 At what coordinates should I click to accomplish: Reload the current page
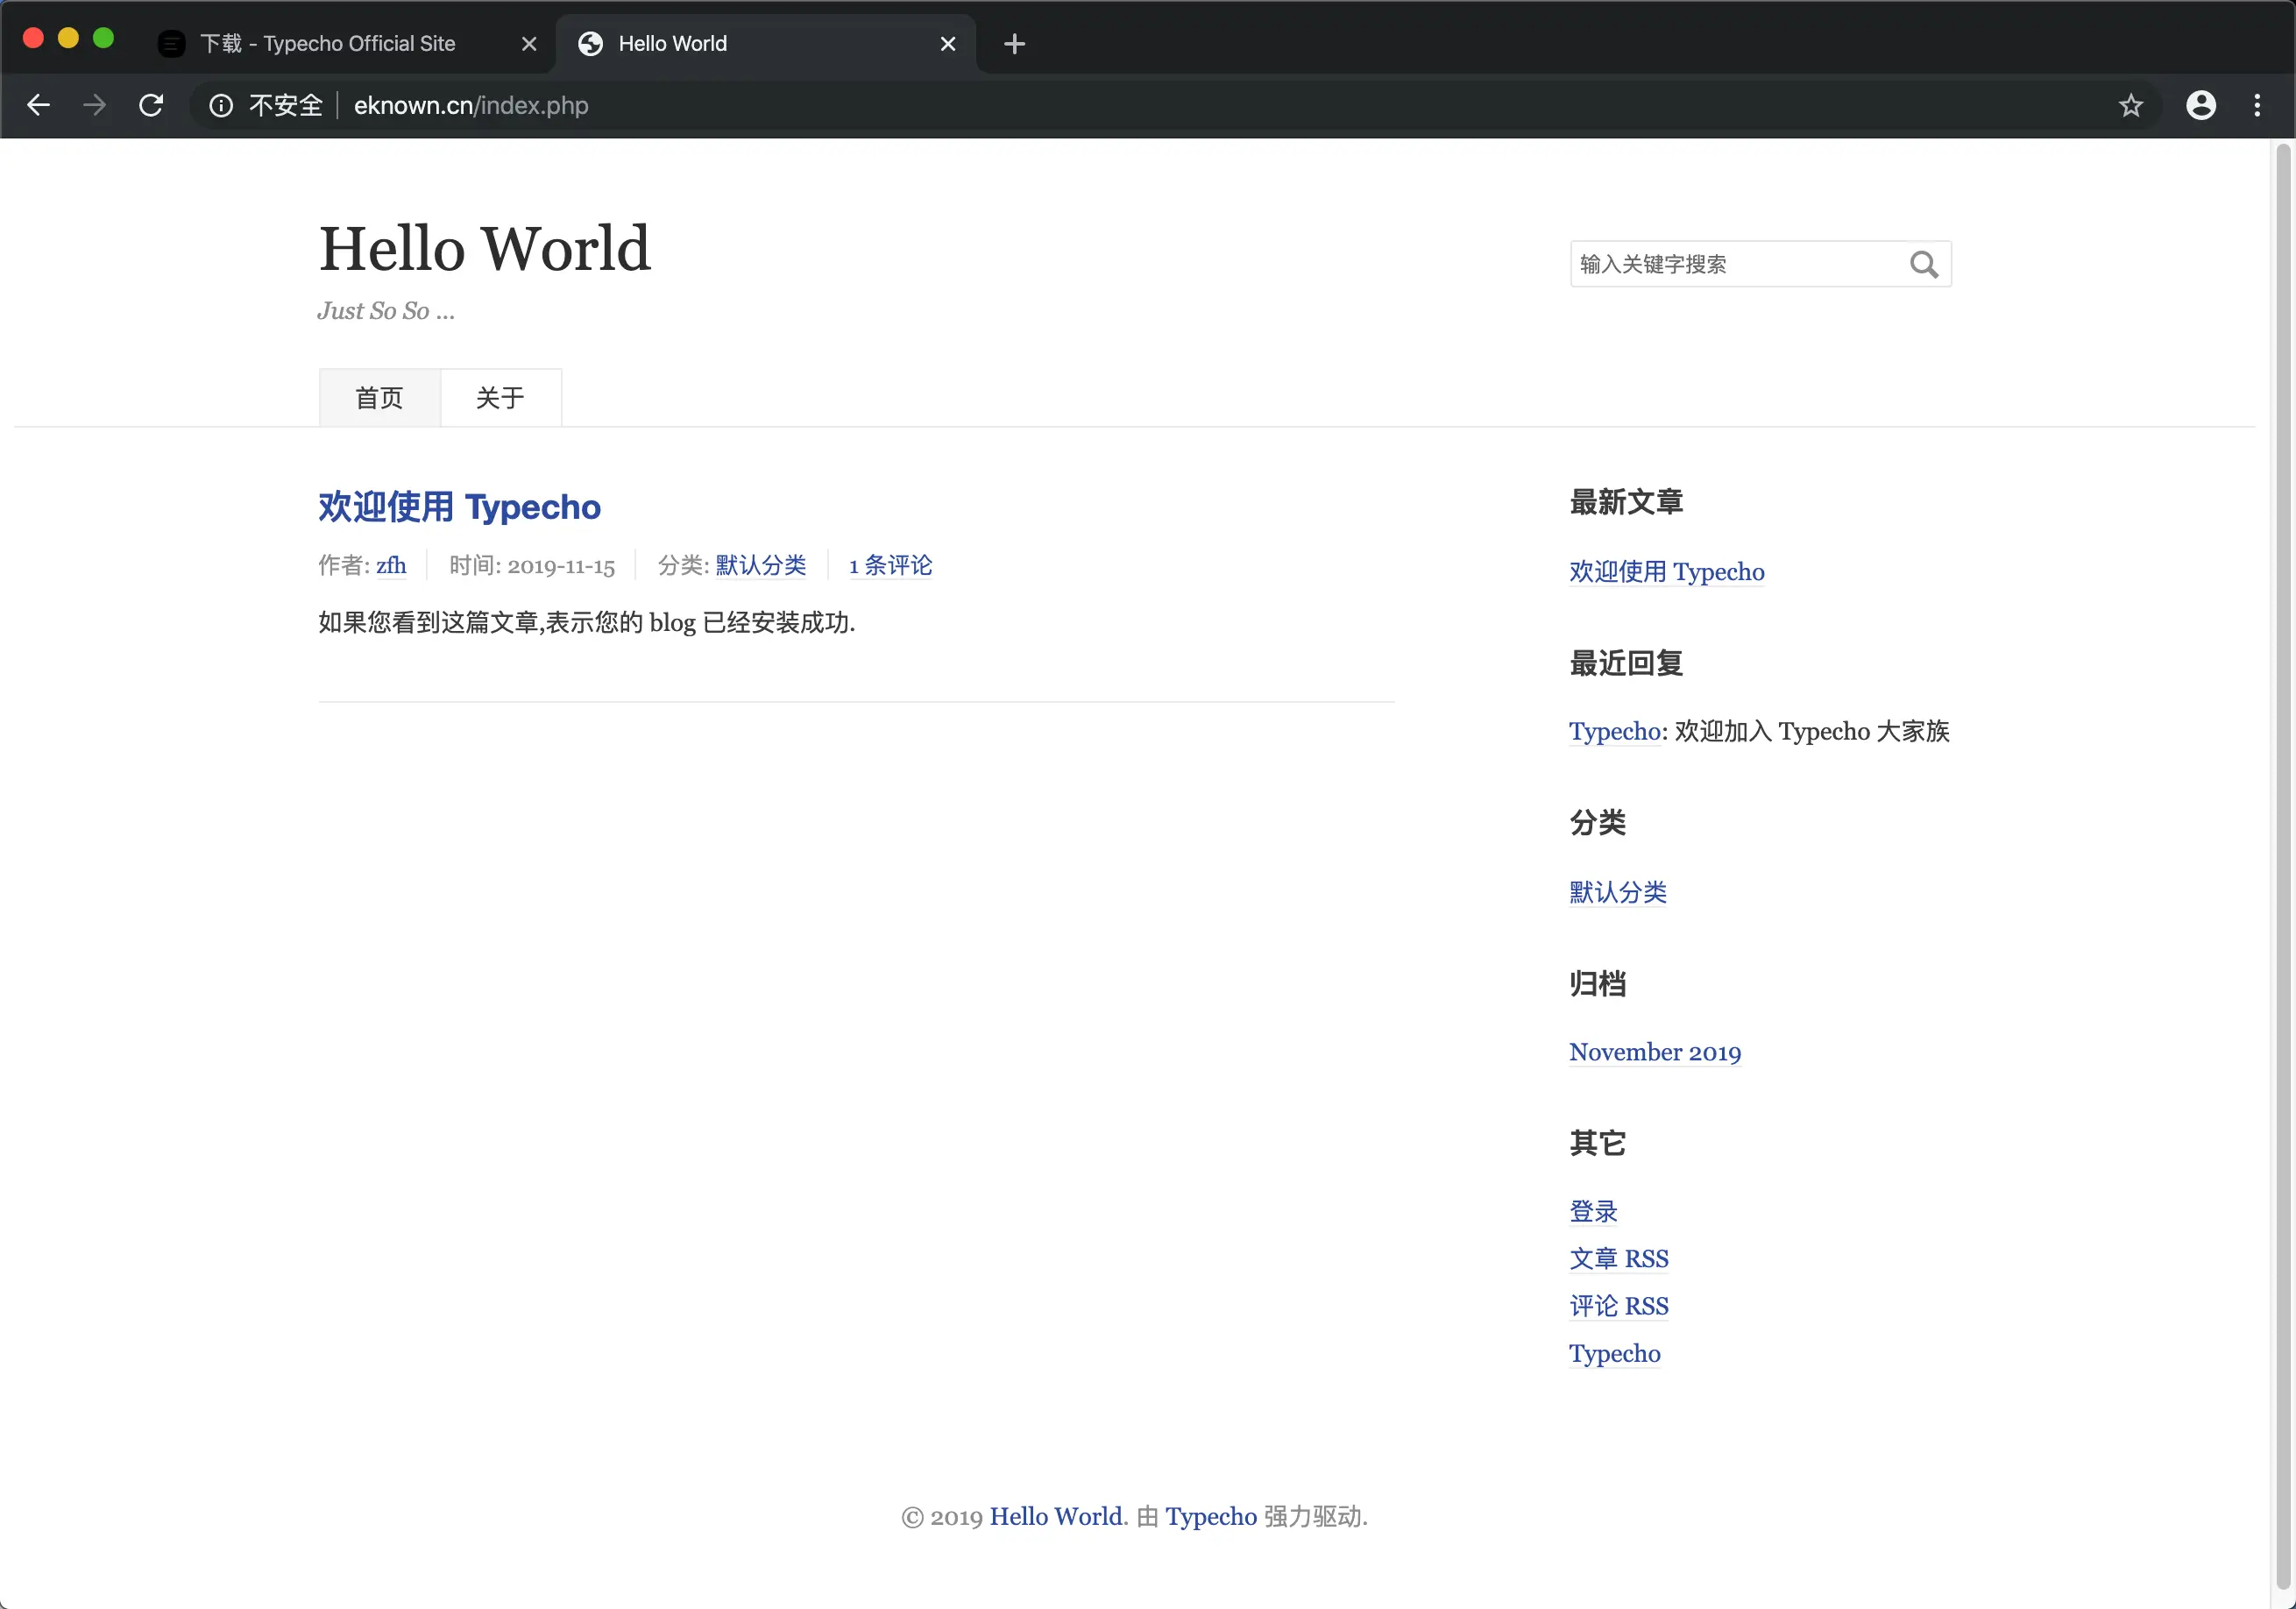pos(151,105)
